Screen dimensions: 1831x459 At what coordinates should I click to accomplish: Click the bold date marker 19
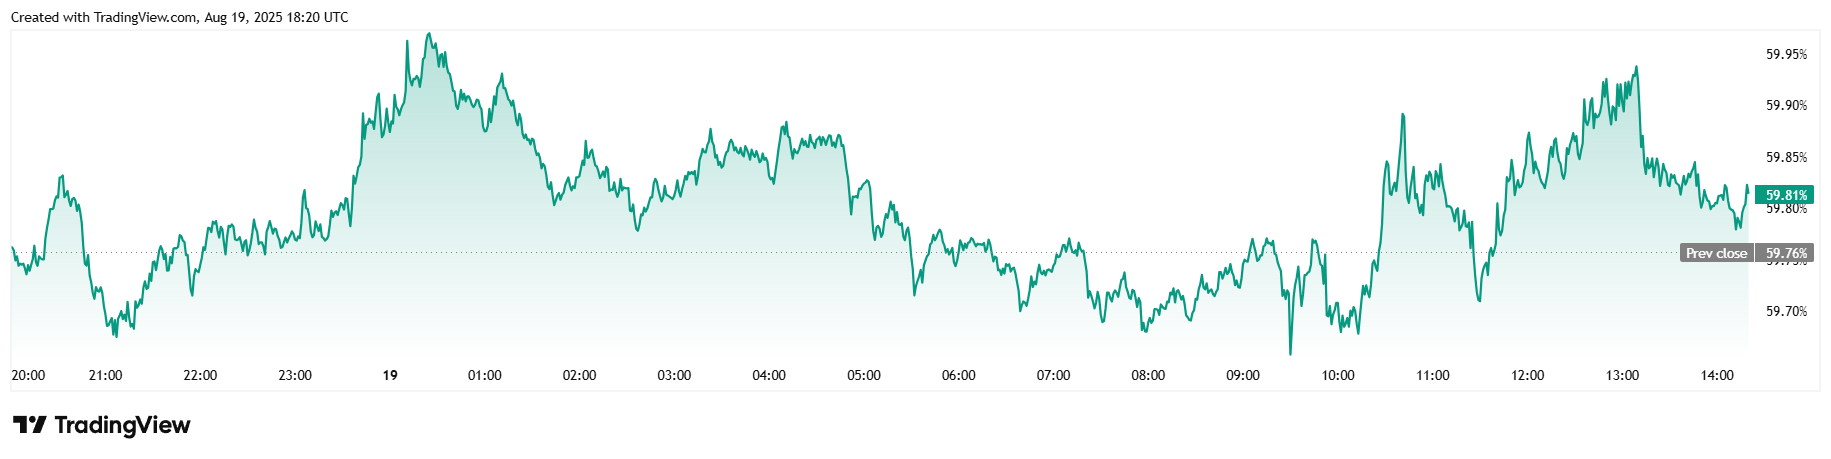[390, 375]
